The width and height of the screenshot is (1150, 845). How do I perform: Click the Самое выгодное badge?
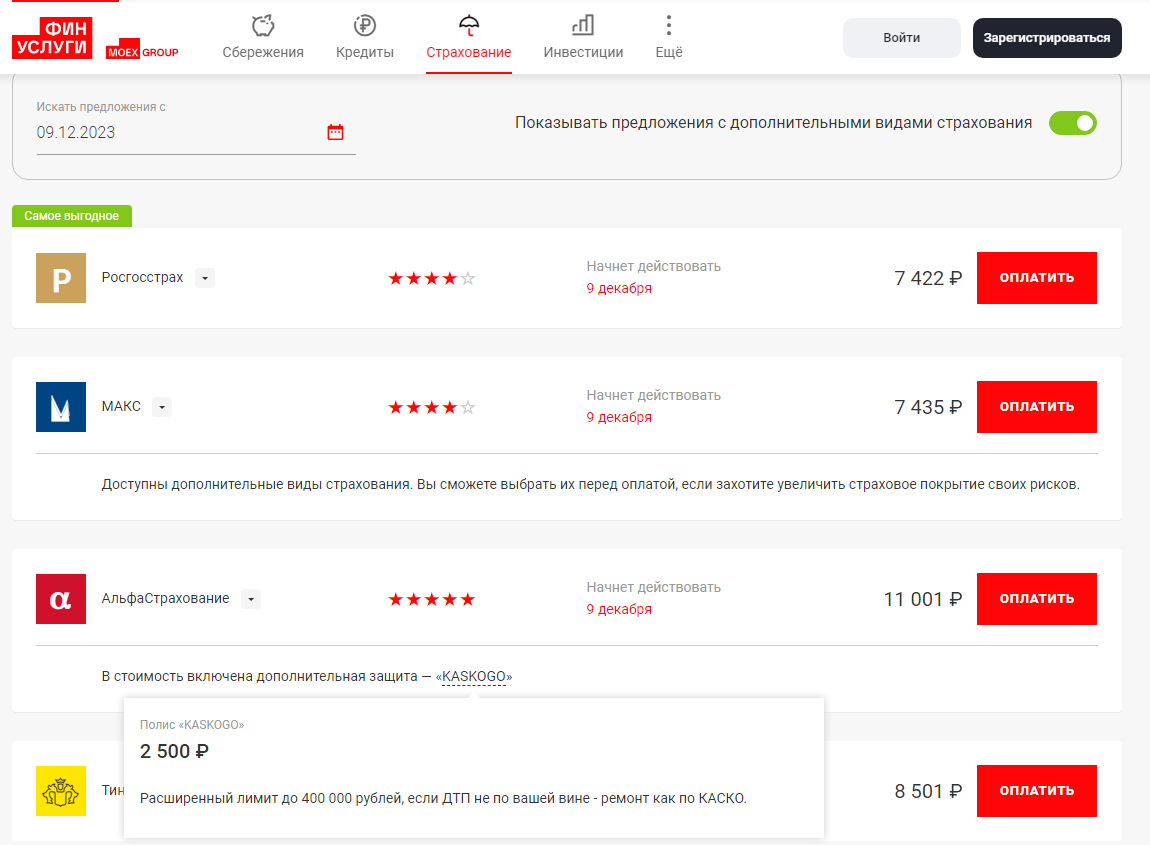click(72, 216)
